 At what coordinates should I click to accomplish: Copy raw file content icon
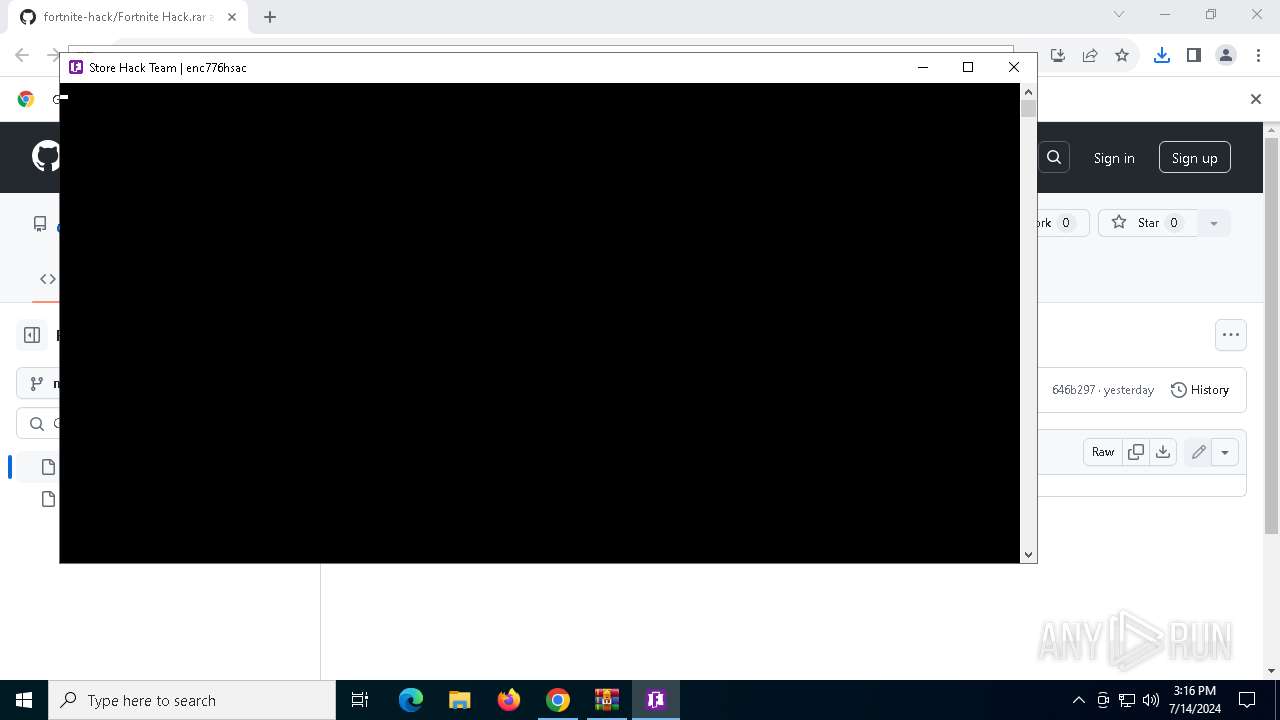pos(1136,452)
